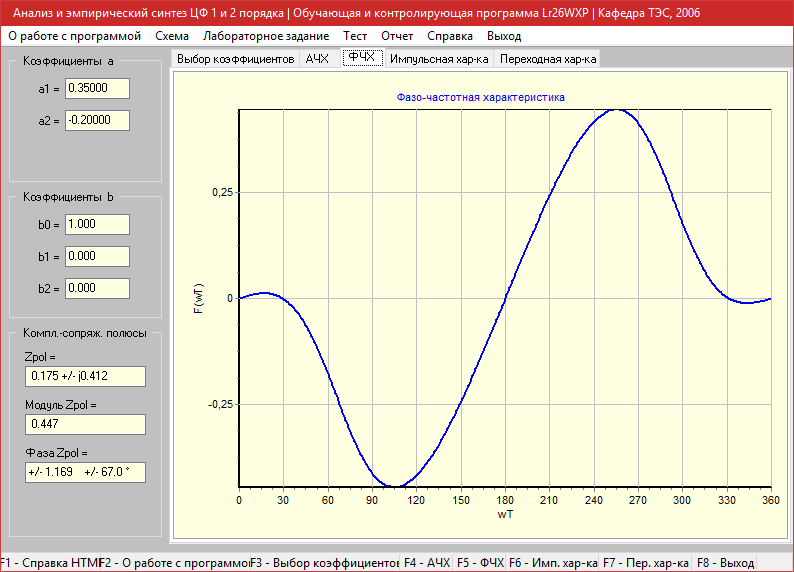Click the x-axis tick label 180
The image size is (794, 572).
point(505,500)
